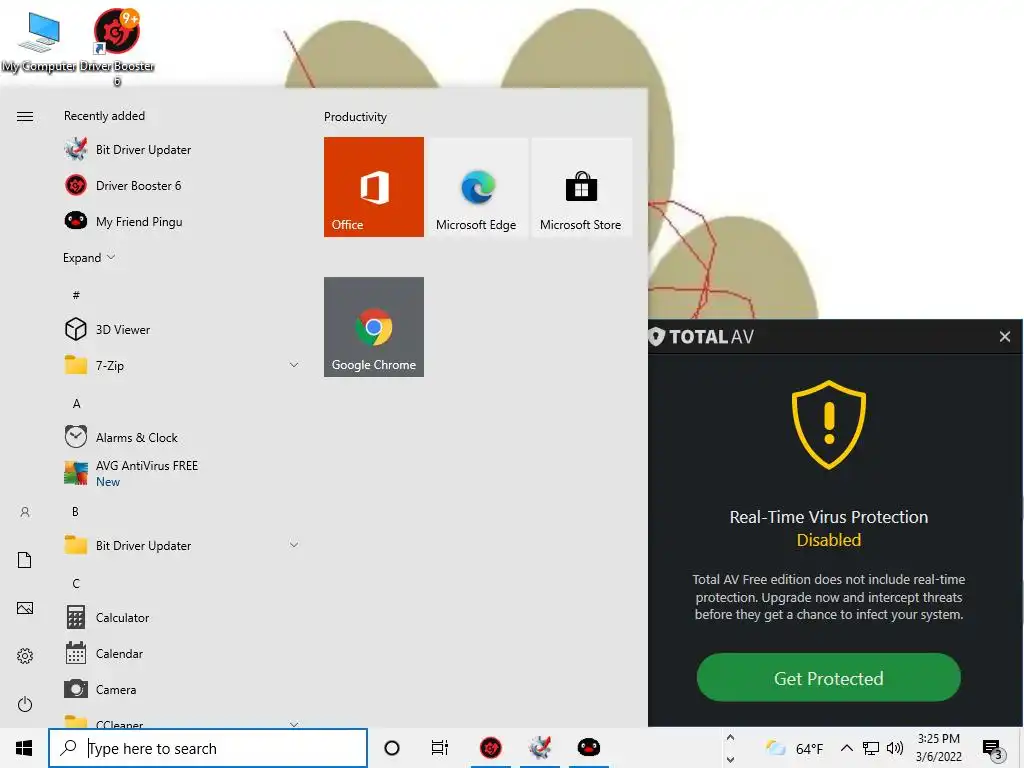Click the Office tile
Screen dimensions: 1024x768
click(x=374, y=187)
